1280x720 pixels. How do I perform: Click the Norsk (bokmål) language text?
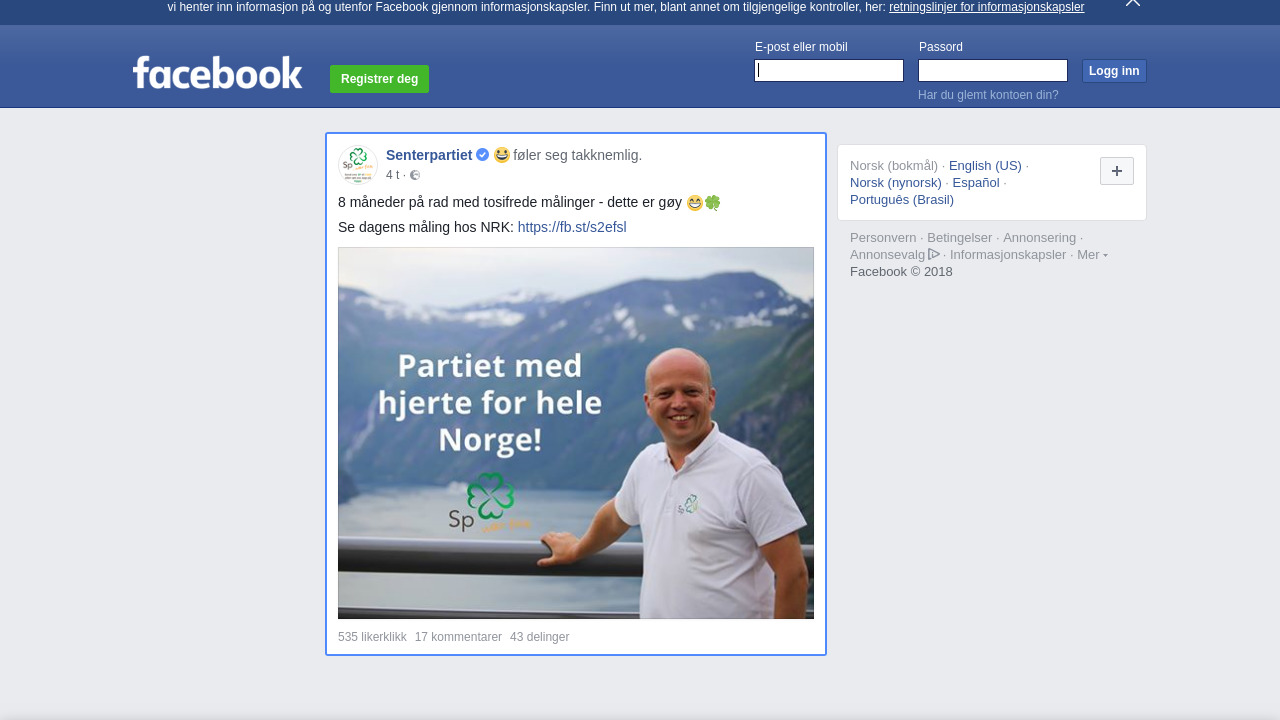point(894,166)
